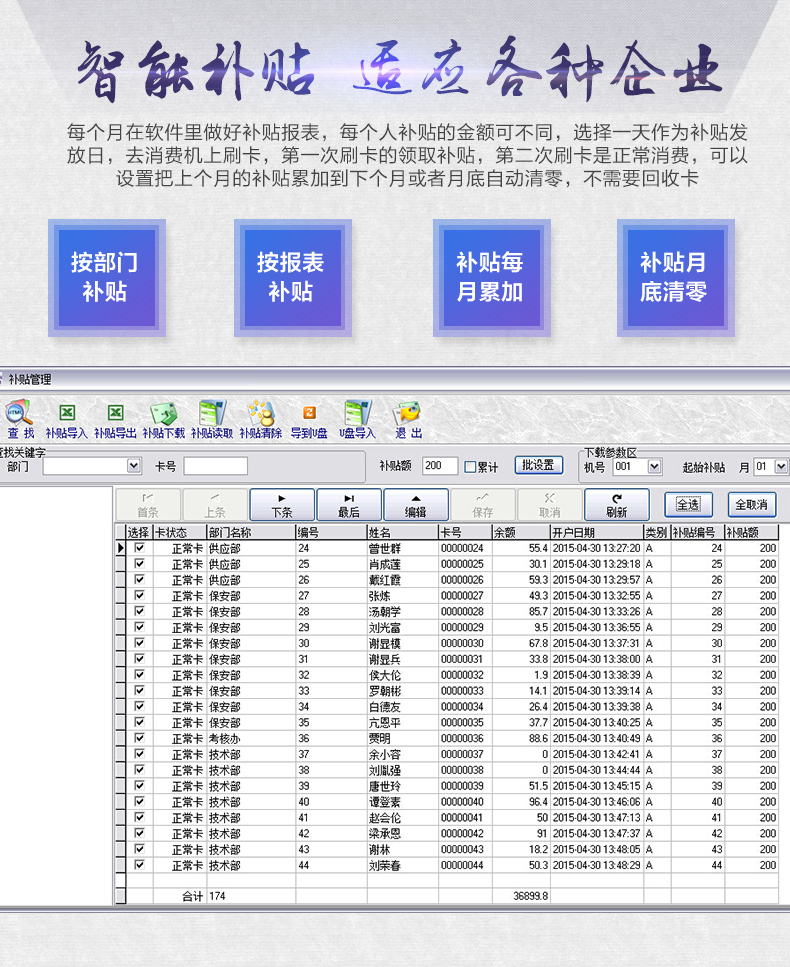Open the 月 month dropdown
Image resolution: width=790 pixels, height=967 pixels.
[781, 467]
